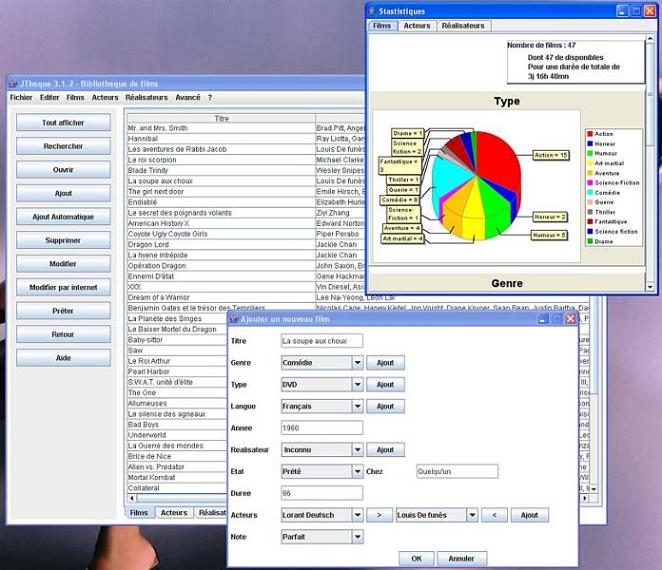662x570 pixels.
Task: Click the Annee field showing 1960
Action: [x=322, y=428]
